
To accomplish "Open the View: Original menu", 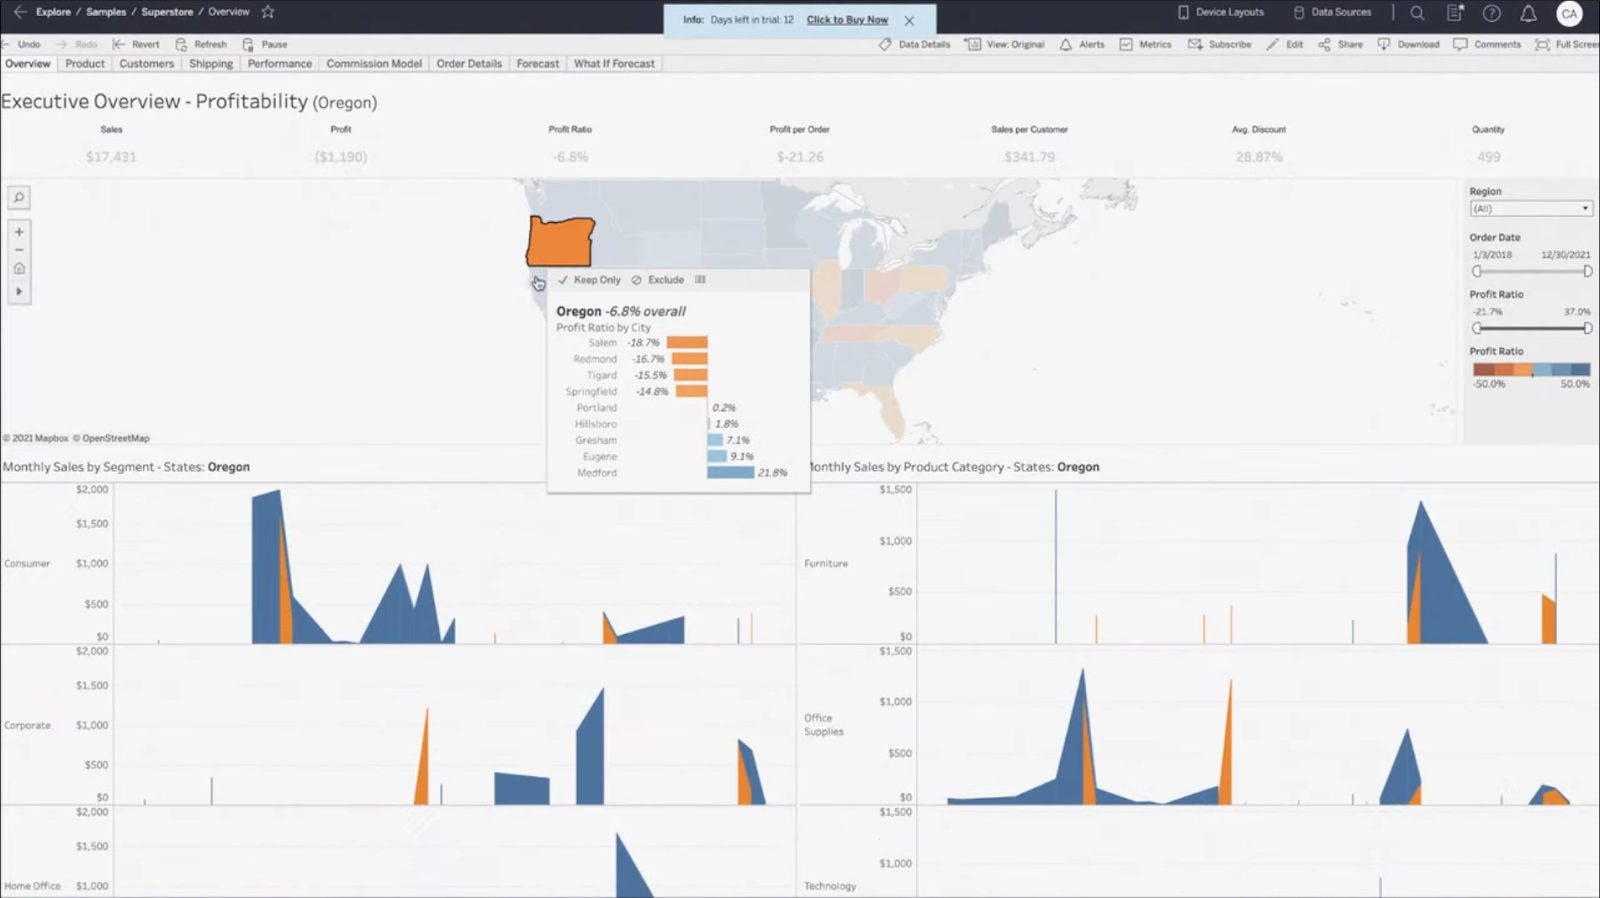I will [x=1005, y=44].
